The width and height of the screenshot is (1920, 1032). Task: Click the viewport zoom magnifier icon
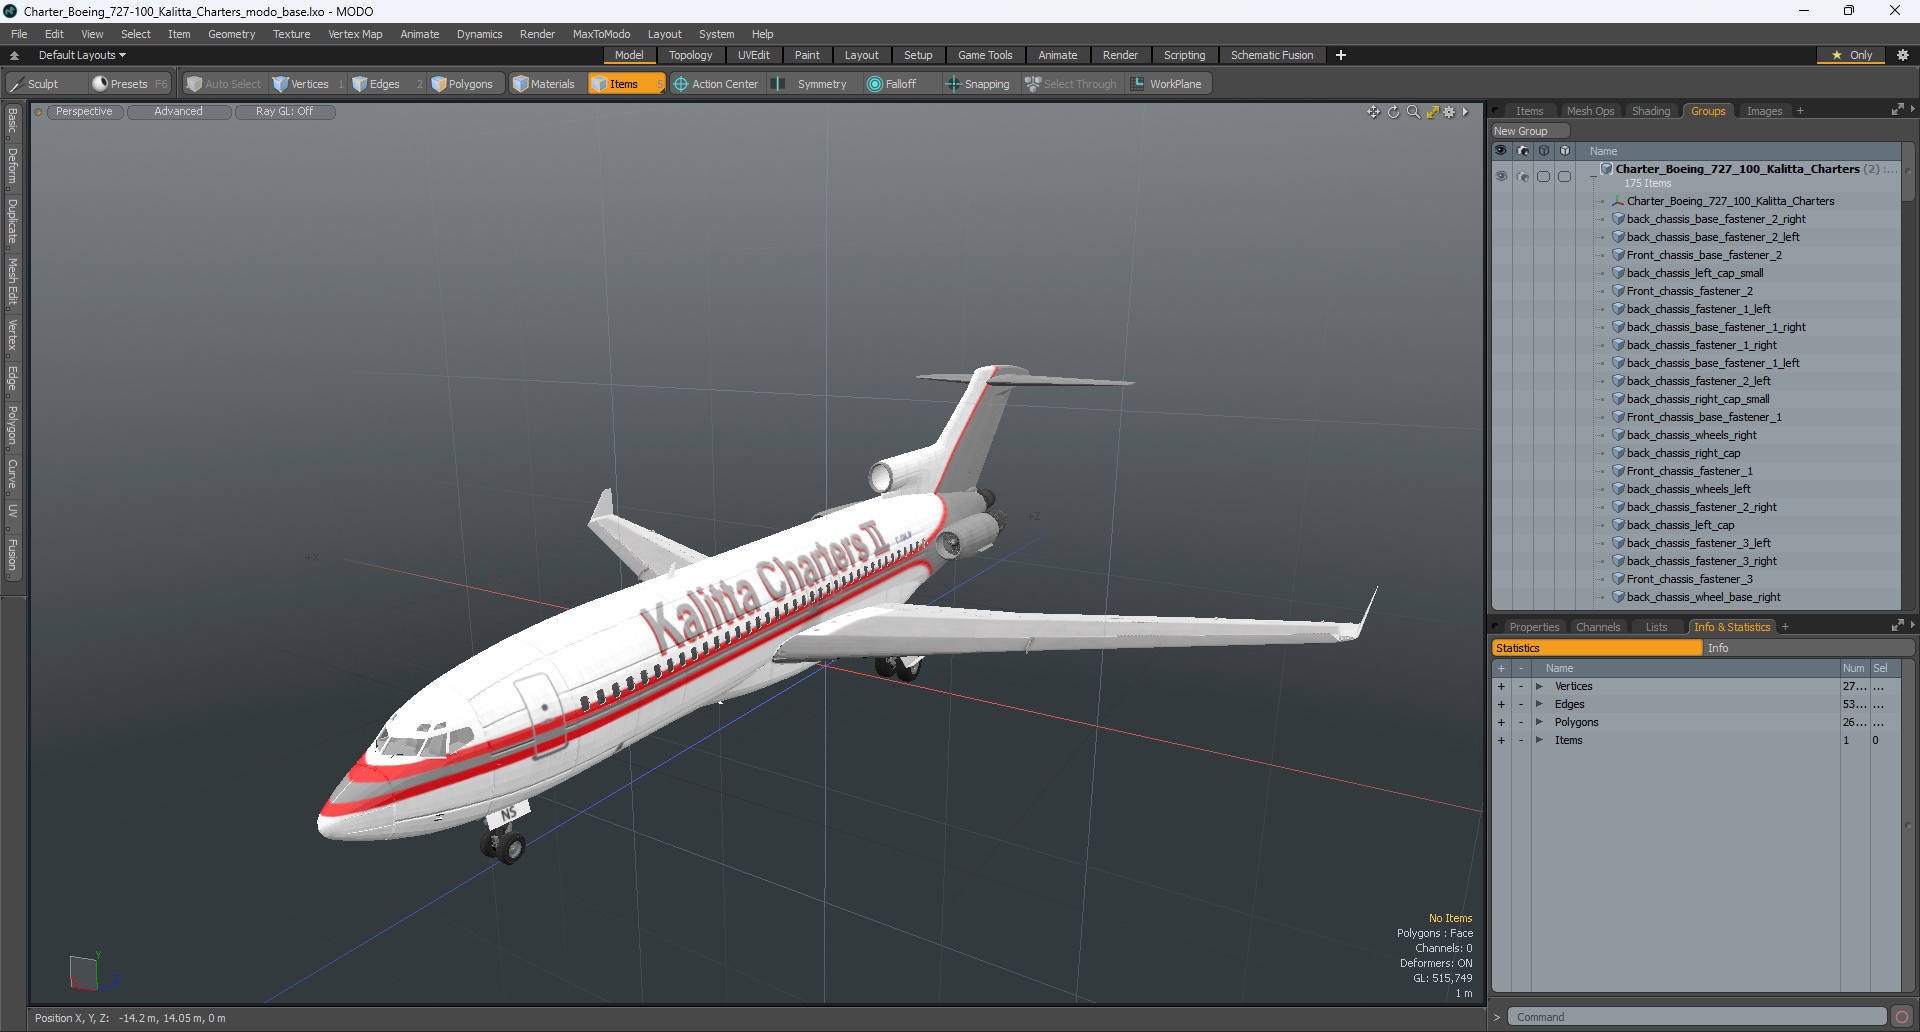point(1413,112)
